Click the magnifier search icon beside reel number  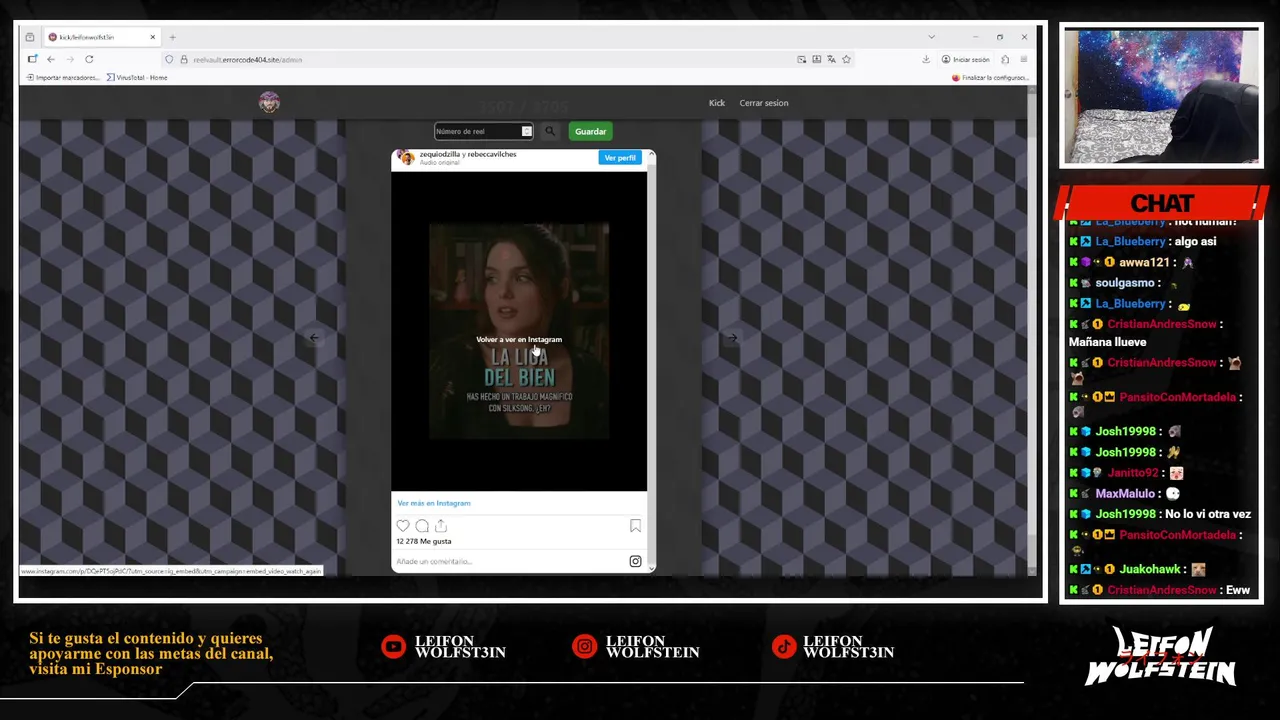[x=550, y=131]
